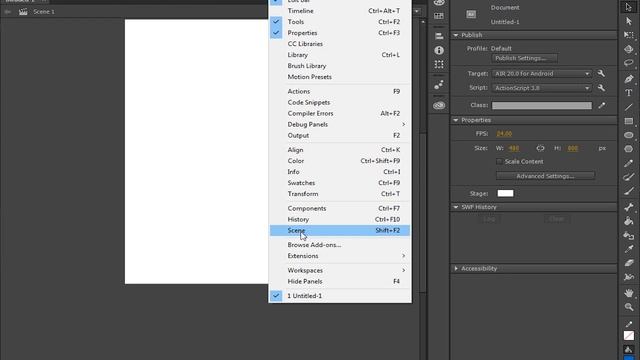The width and height of the screenshot is (640, 360).
Task: Select the Lasso tool
Action: point(629,63)
